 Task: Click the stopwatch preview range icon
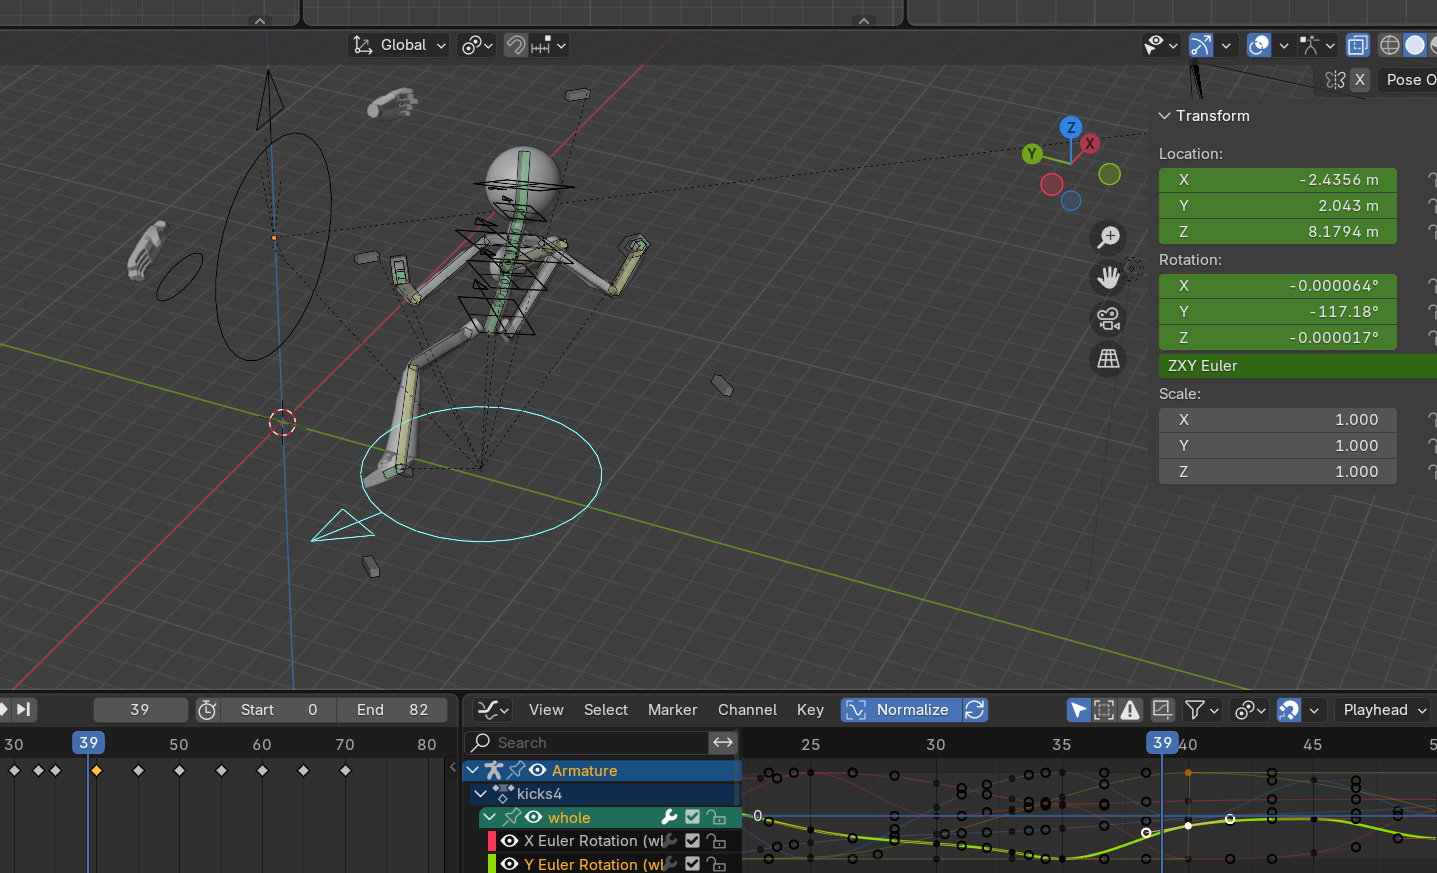[207, 710]
